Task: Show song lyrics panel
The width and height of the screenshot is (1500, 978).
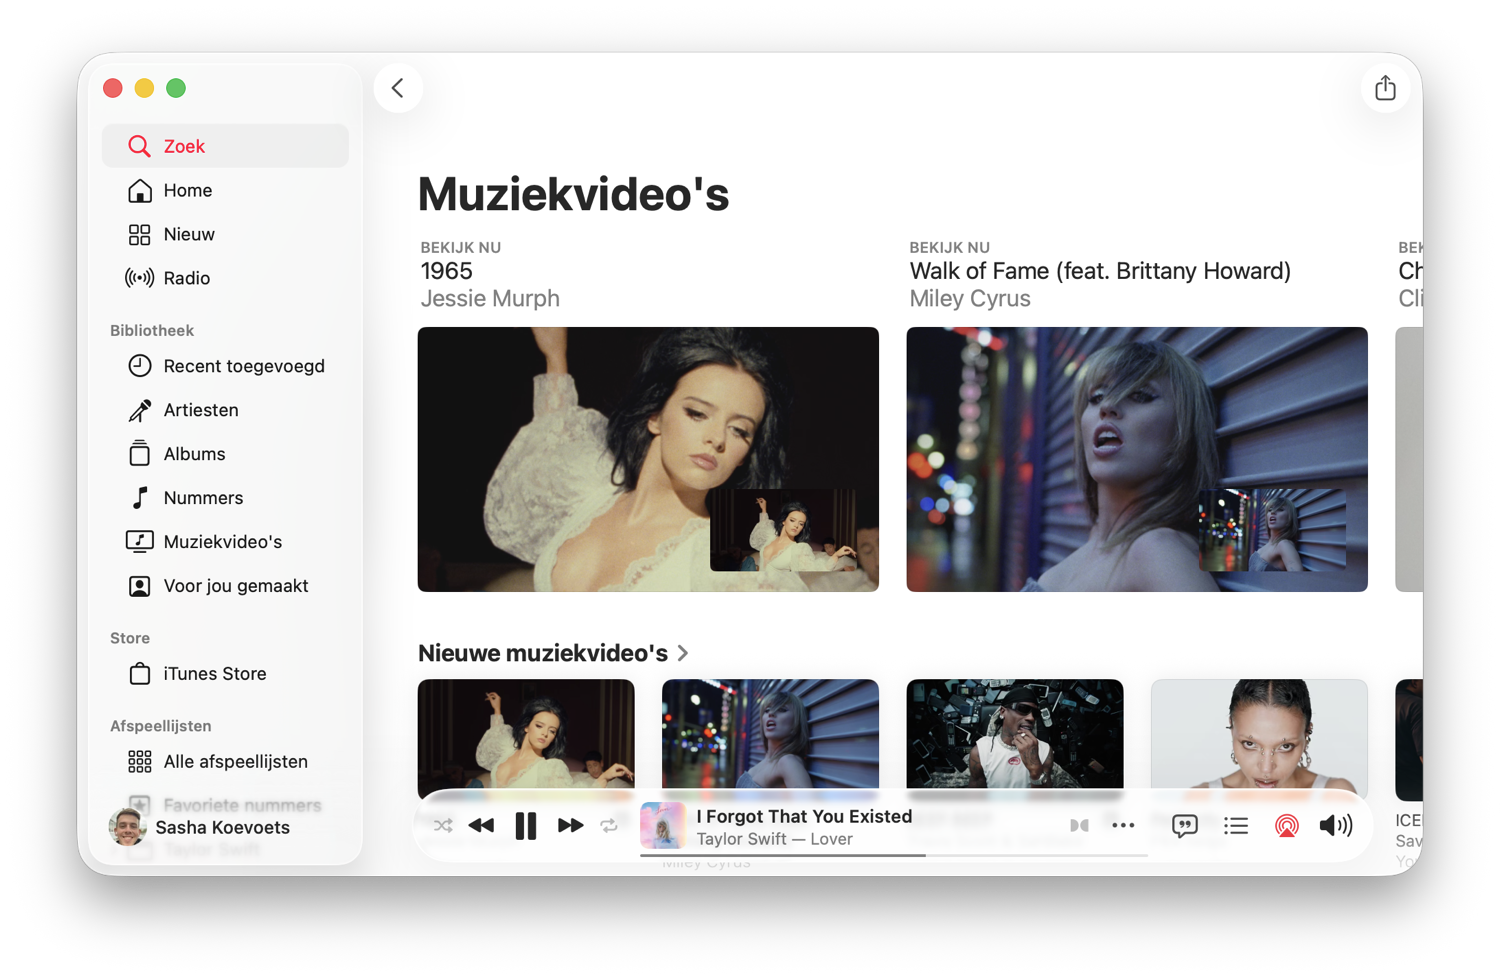Action: (x=1185, y=826)
